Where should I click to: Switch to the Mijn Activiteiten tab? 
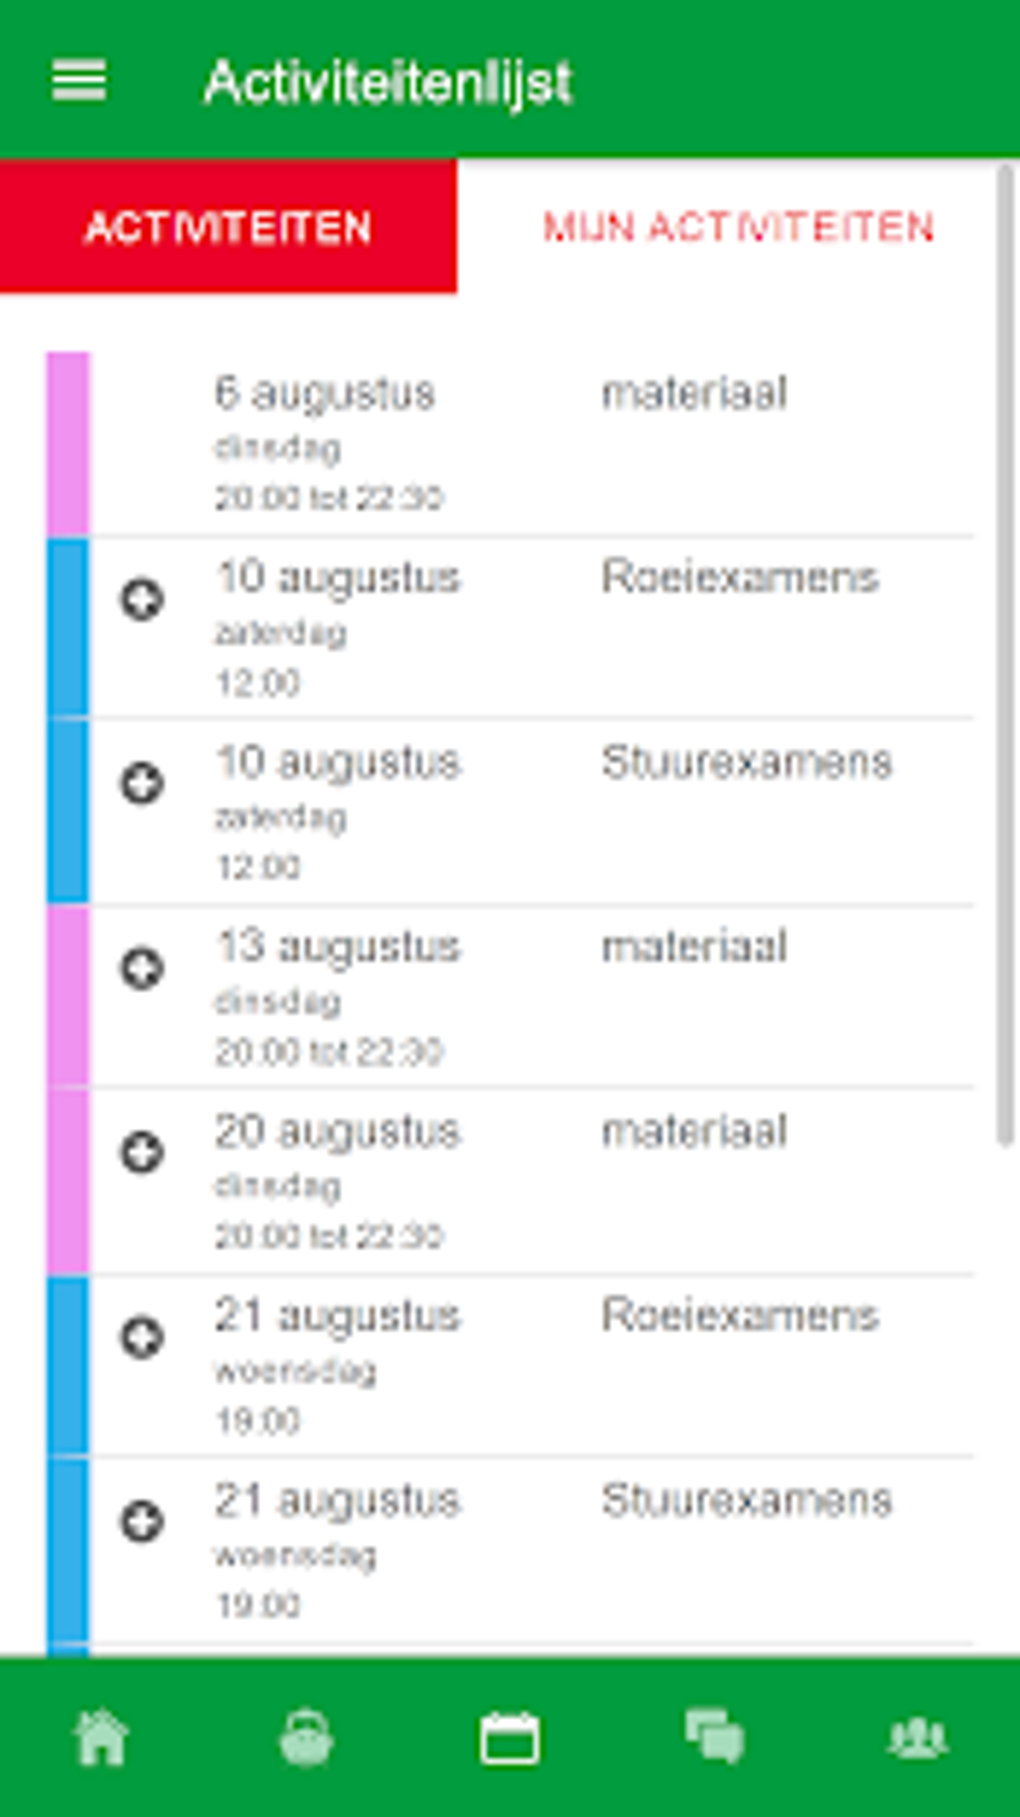click(x=738, y=227)
